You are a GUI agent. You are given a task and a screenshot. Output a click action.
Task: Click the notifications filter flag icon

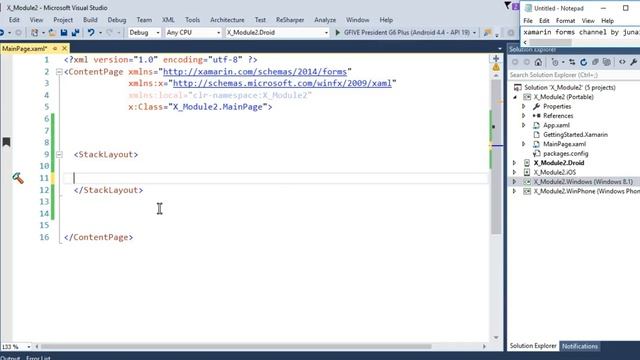507,6
